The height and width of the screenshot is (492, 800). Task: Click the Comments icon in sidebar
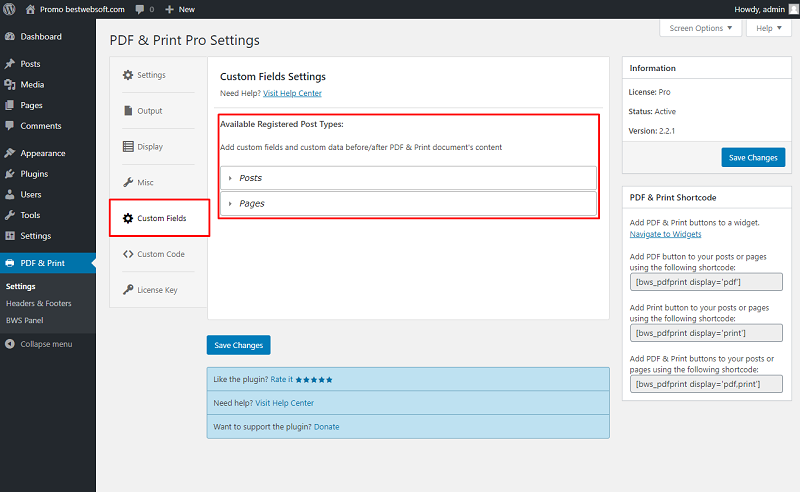click(10, 126)
